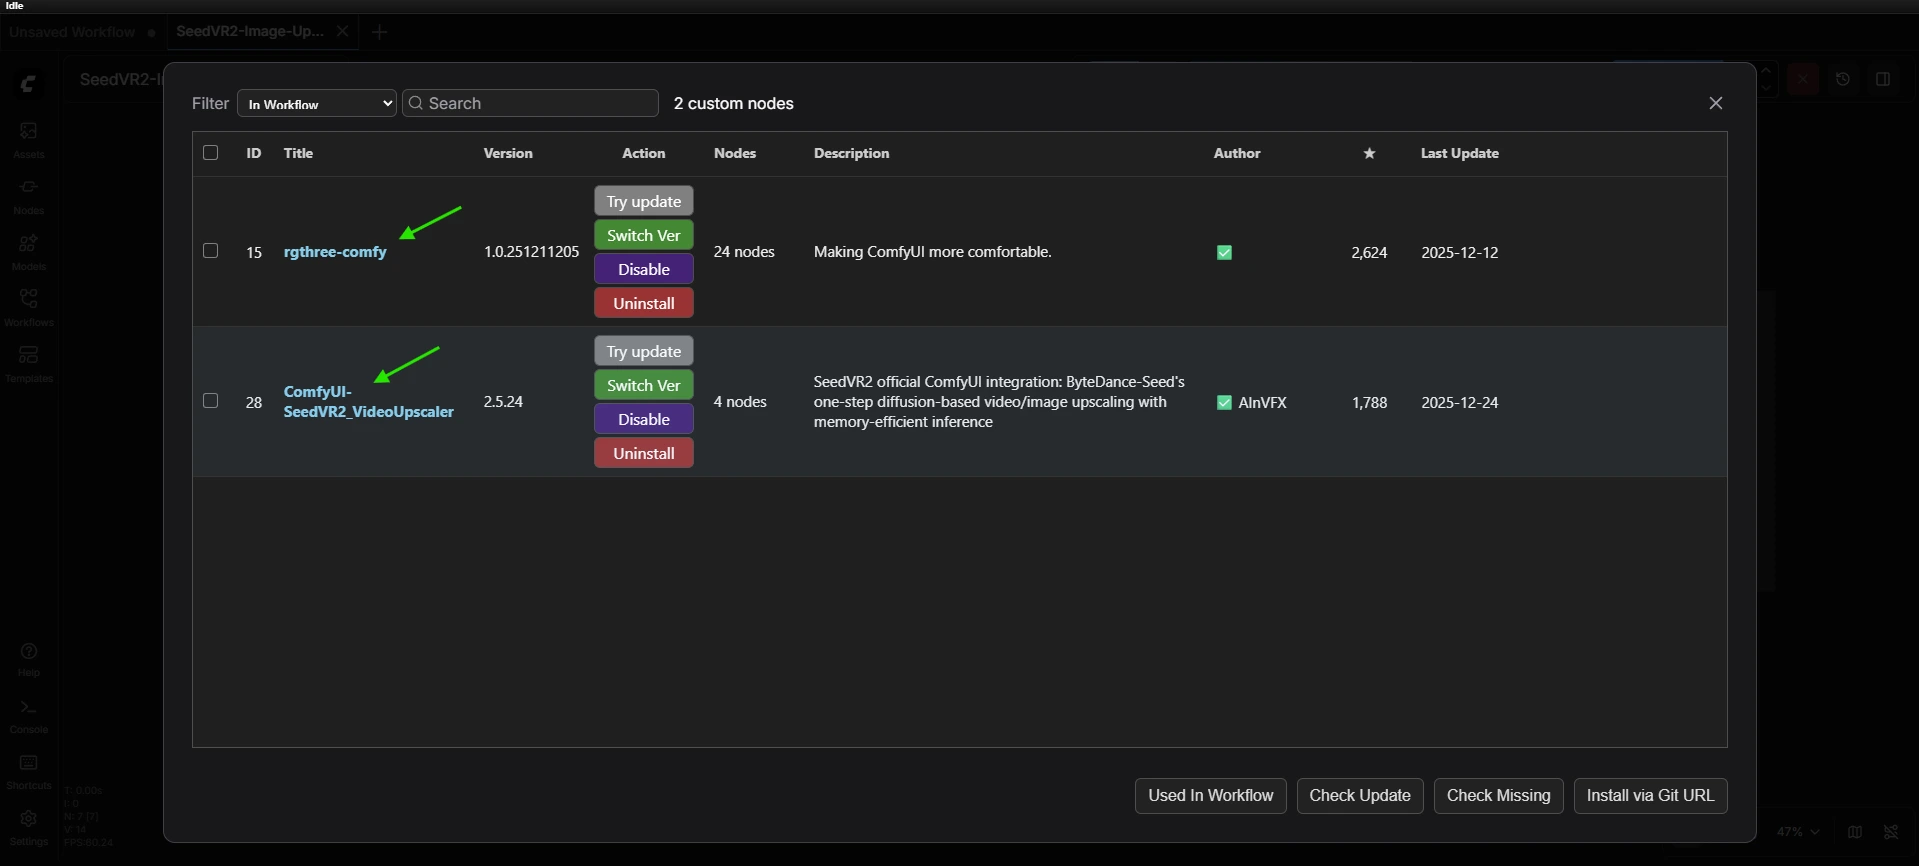Open the Templates sidebar icon
The width and height of the screenshot is (1919, 866).
pyautogui.click(x=28, y=362)
